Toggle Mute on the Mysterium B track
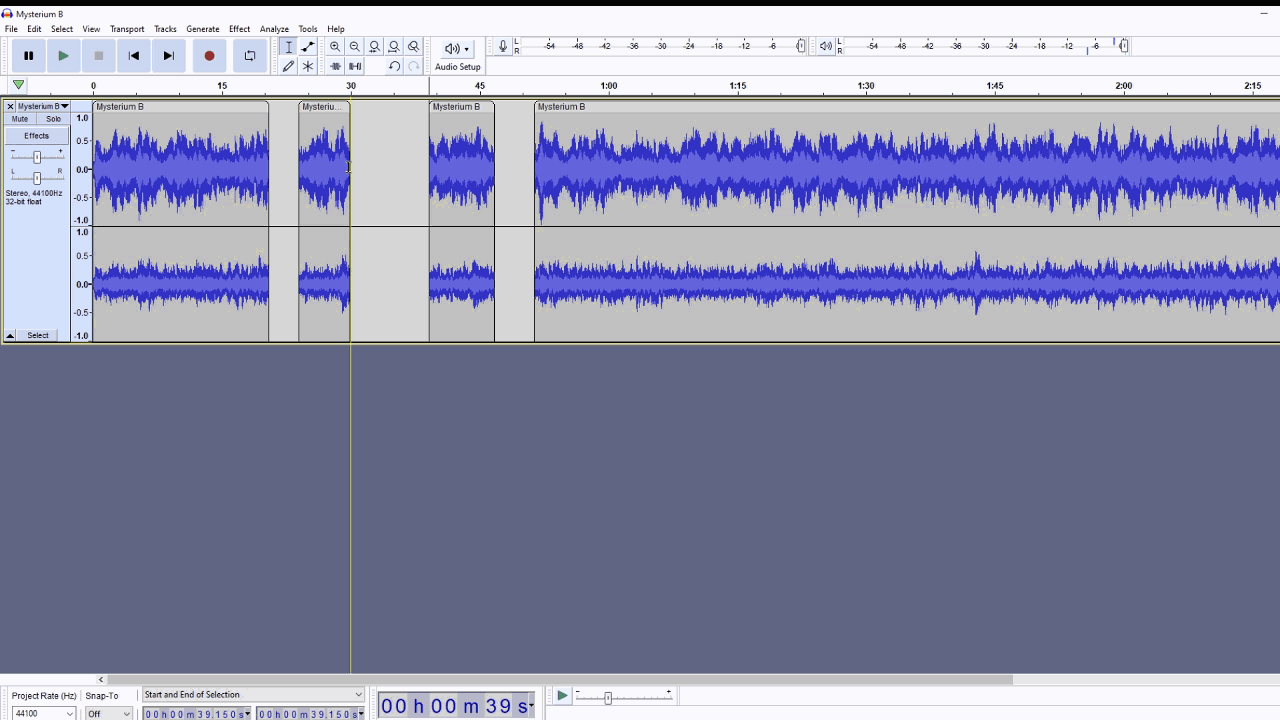Image resolution: width=1280 pixels, height=720 pixels. point(20,119)
